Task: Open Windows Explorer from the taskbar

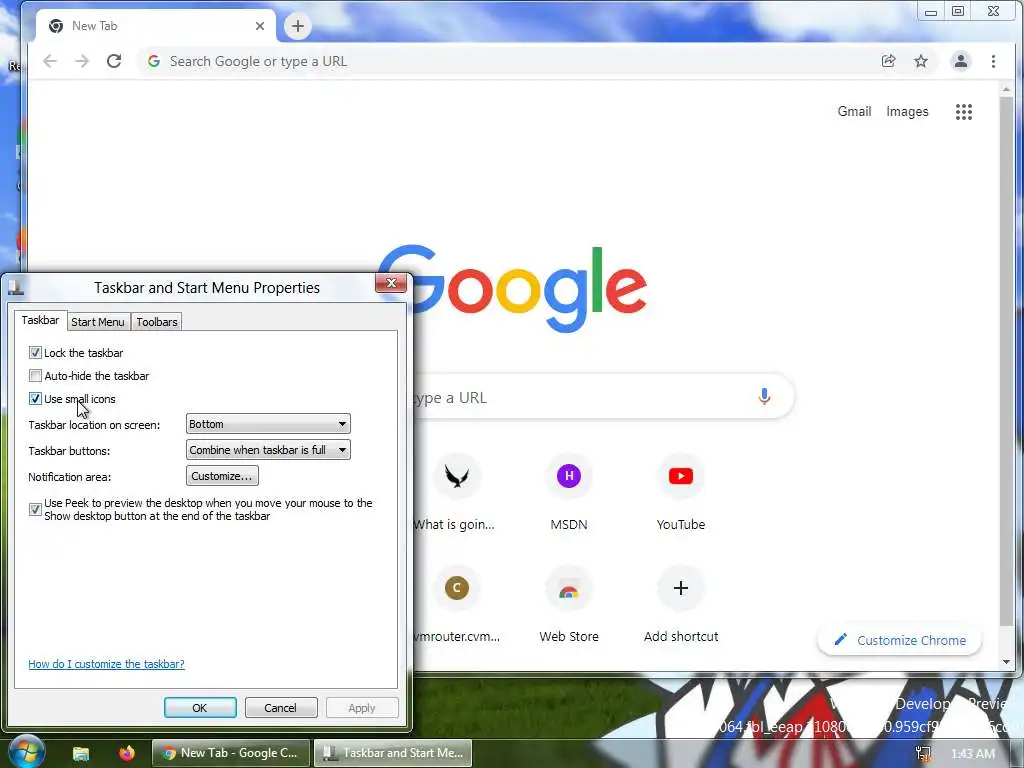Action: tap(80, 753)
